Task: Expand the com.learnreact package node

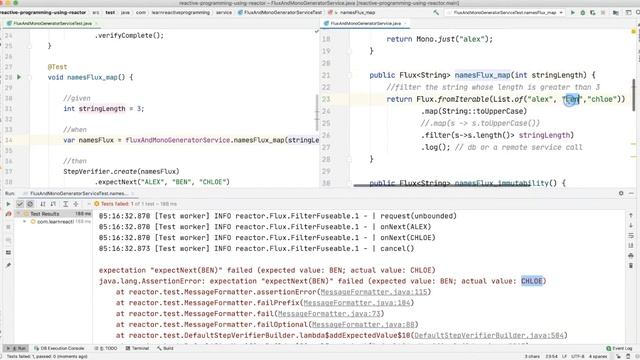Action: (x=24, y=222)
